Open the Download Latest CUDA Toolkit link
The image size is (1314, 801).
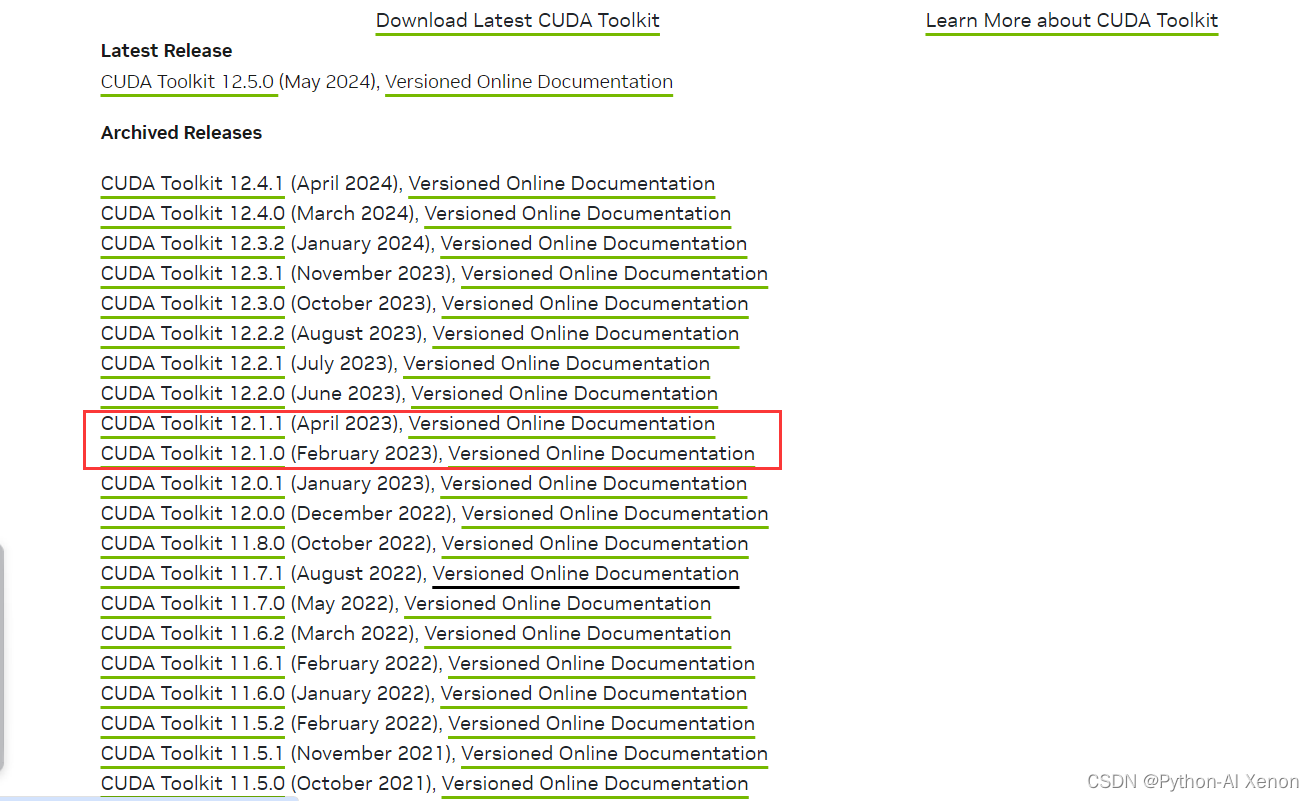point(518,21)
